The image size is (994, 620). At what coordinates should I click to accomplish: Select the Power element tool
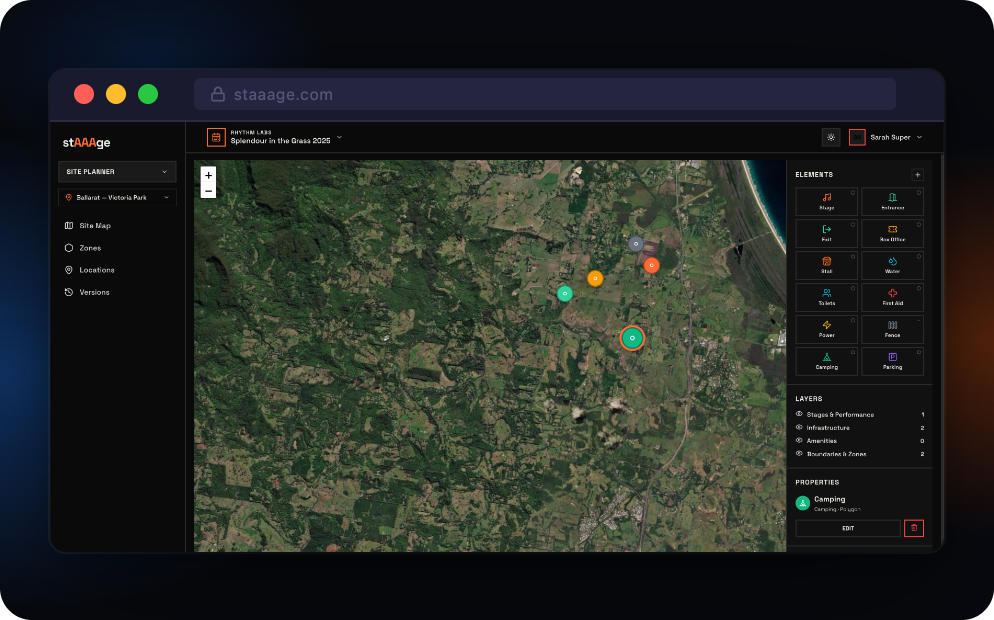point(827,329)
